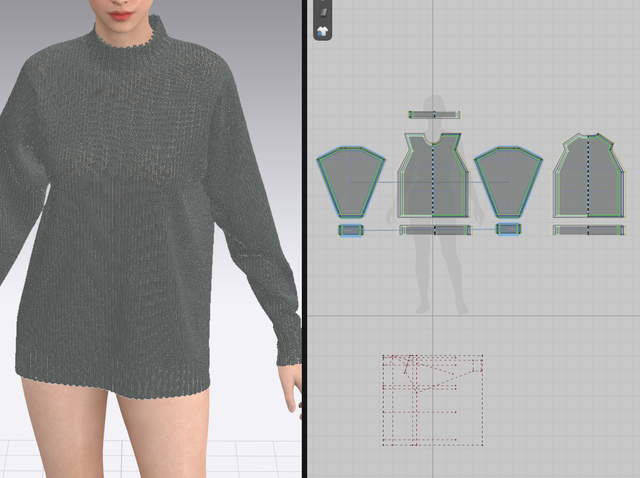Select the front hem band pattern piece
640x478 pixels.
click(435, 230)
